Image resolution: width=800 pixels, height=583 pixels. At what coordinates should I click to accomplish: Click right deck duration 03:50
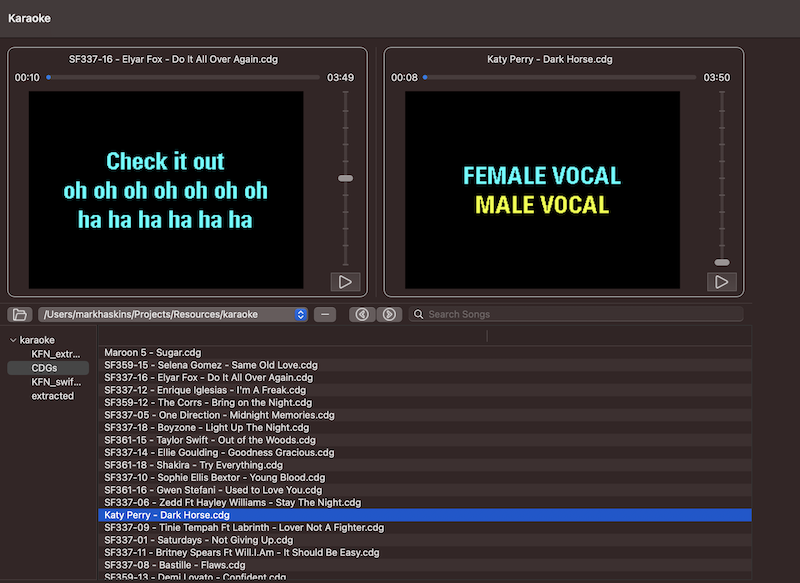(717, 78)
